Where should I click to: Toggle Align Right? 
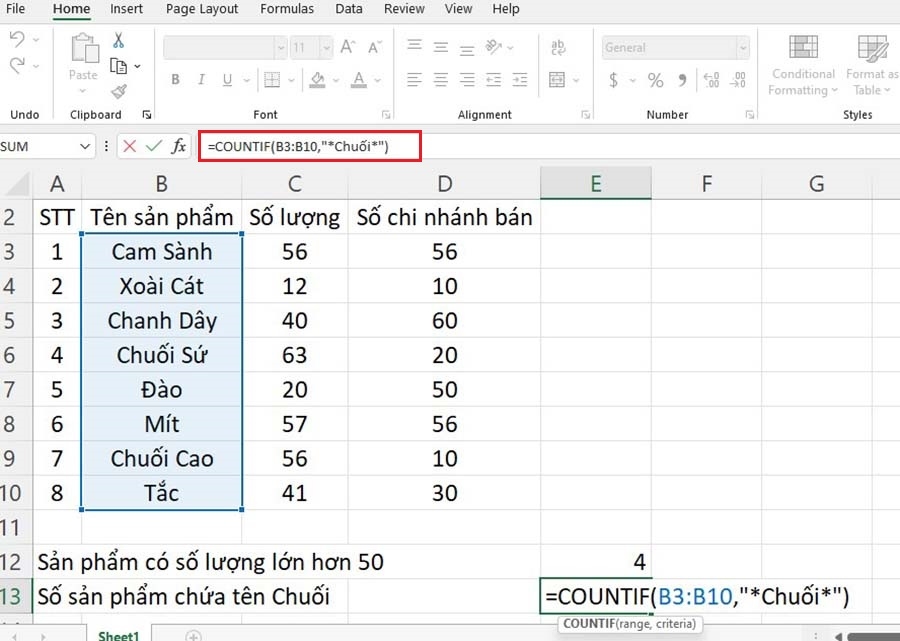tap(467, 80)
